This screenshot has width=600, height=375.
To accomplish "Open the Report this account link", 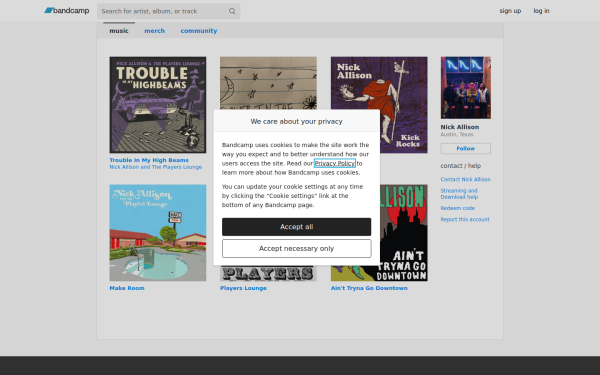I will pyautogui.click(x=465, y=219).
